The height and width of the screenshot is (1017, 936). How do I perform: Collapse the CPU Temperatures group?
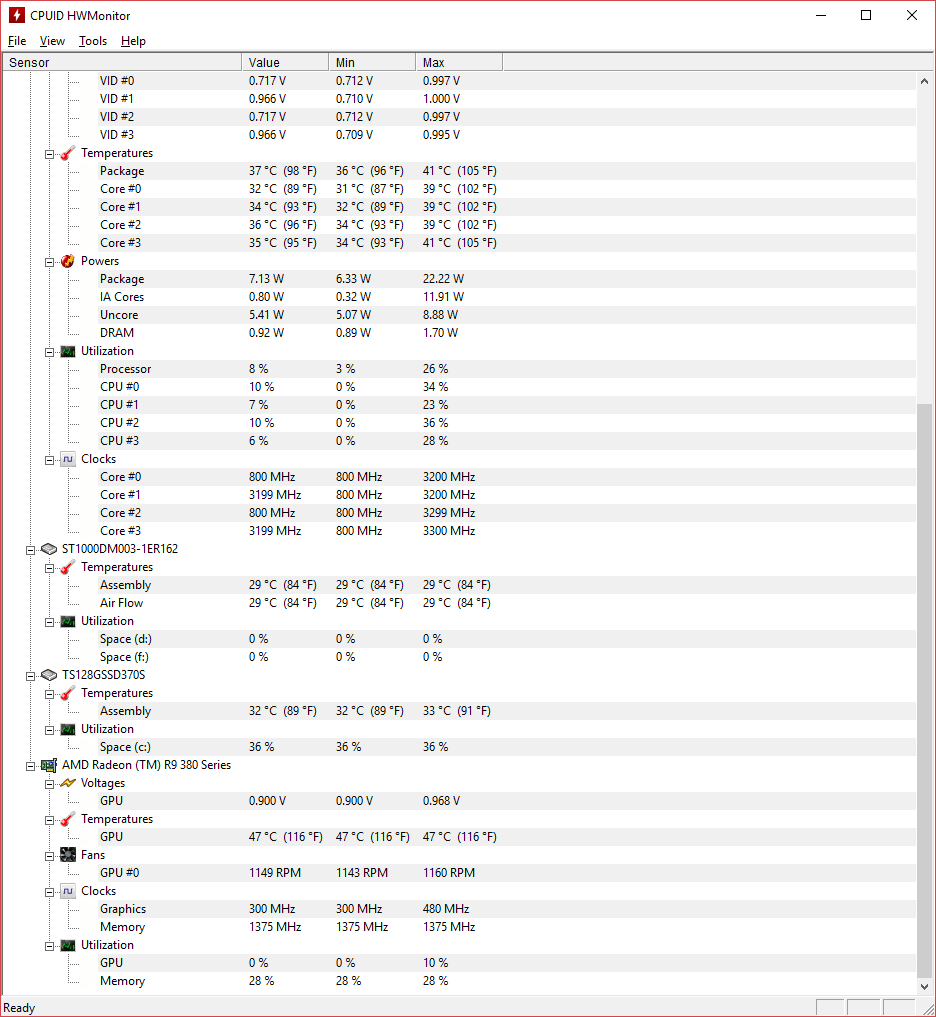(x=49, y=154)
